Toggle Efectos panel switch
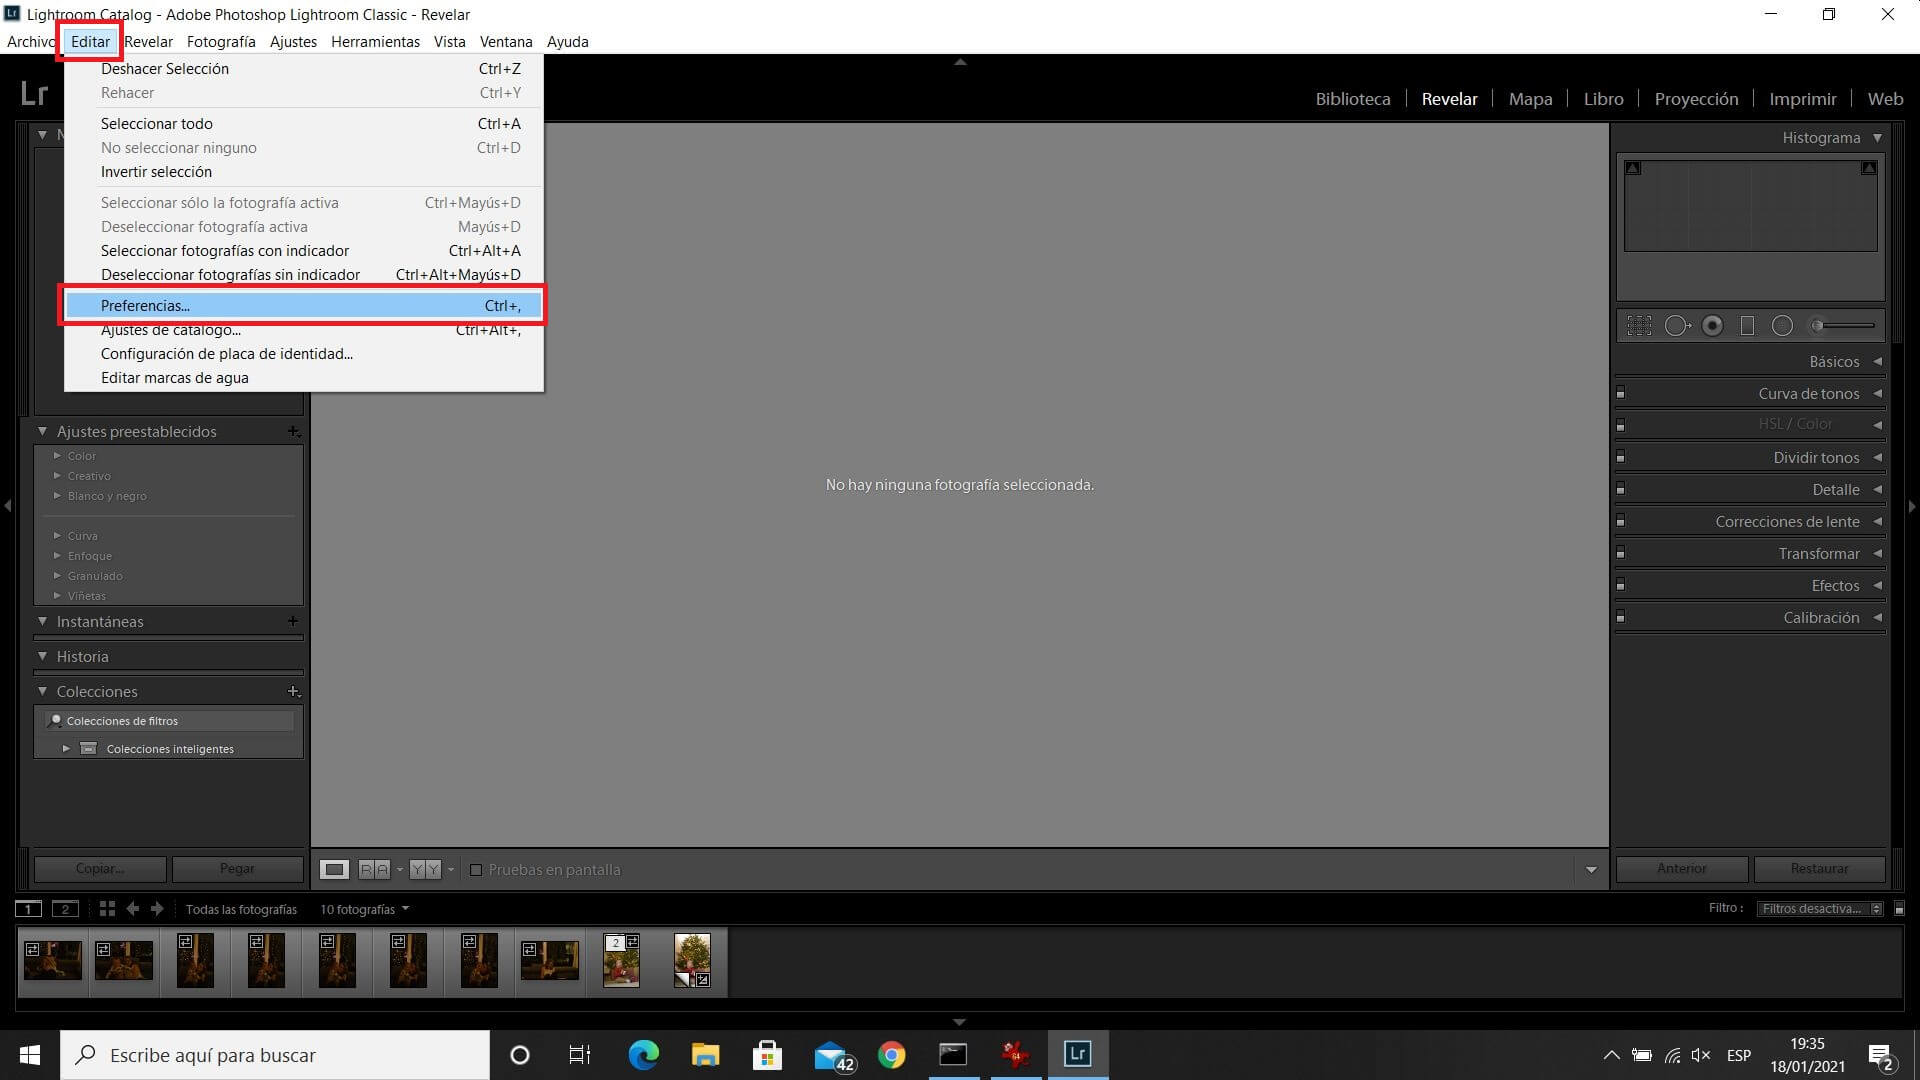The image size is (1920, 1080). [x=1620, y=585]
